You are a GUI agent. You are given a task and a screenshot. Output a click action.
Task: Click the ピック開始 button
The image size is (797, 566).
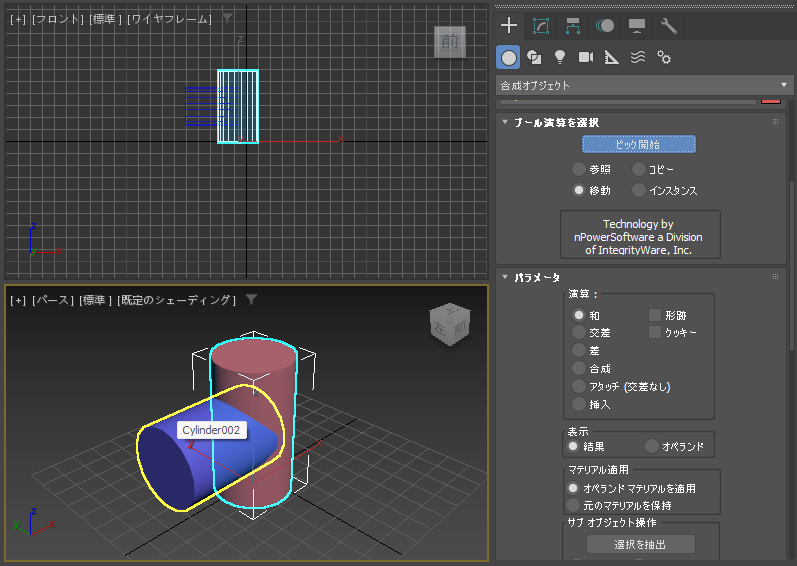[639, 144]
